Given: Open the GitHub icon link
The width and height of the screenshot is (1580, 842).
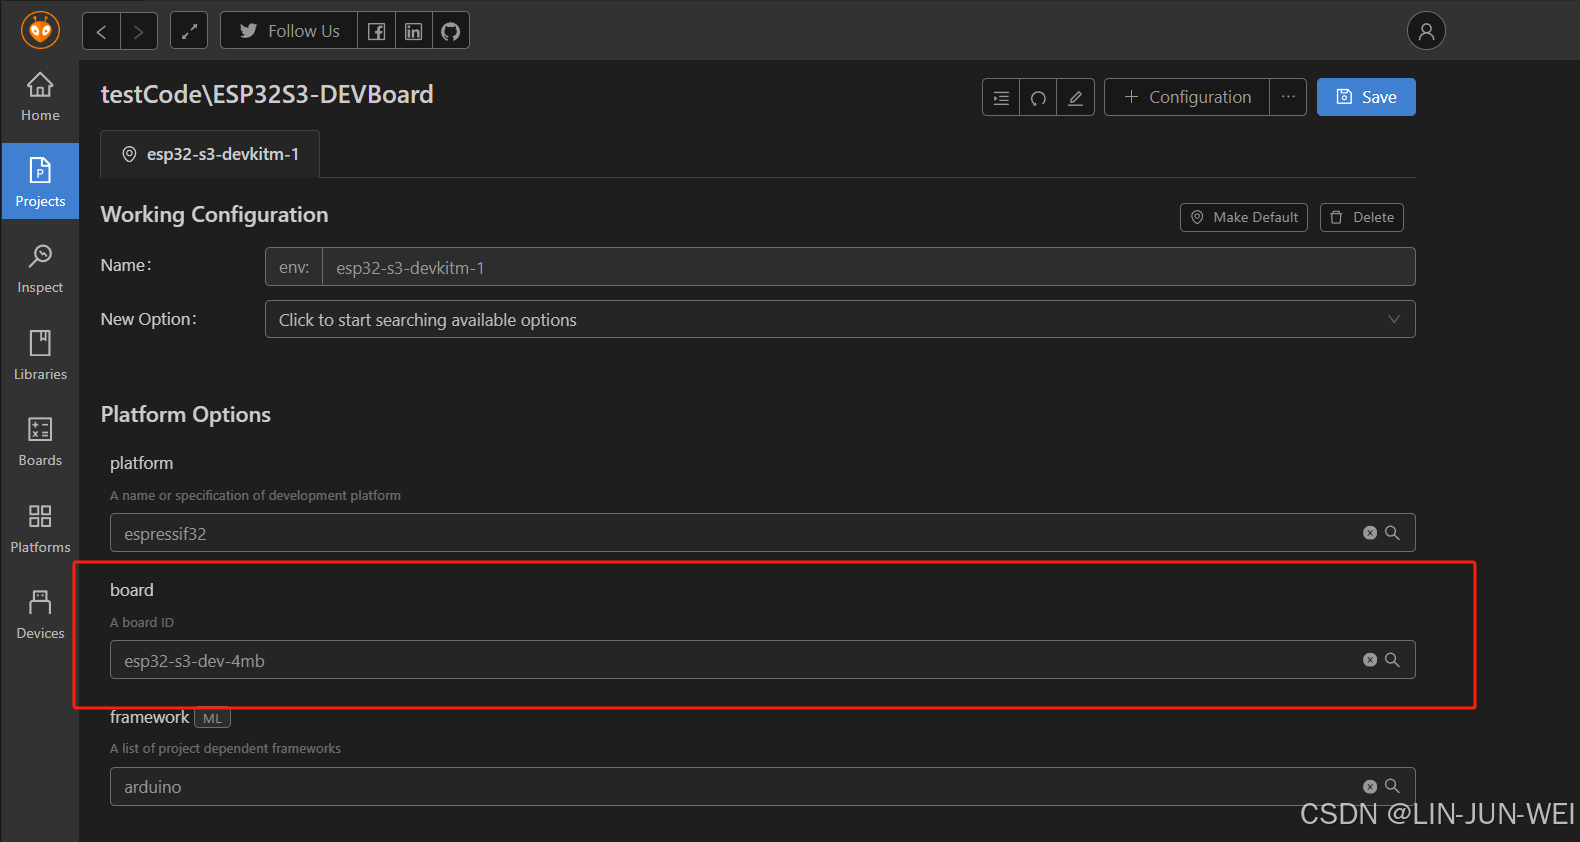Looking at the screenshot, I should coord(451,31).
